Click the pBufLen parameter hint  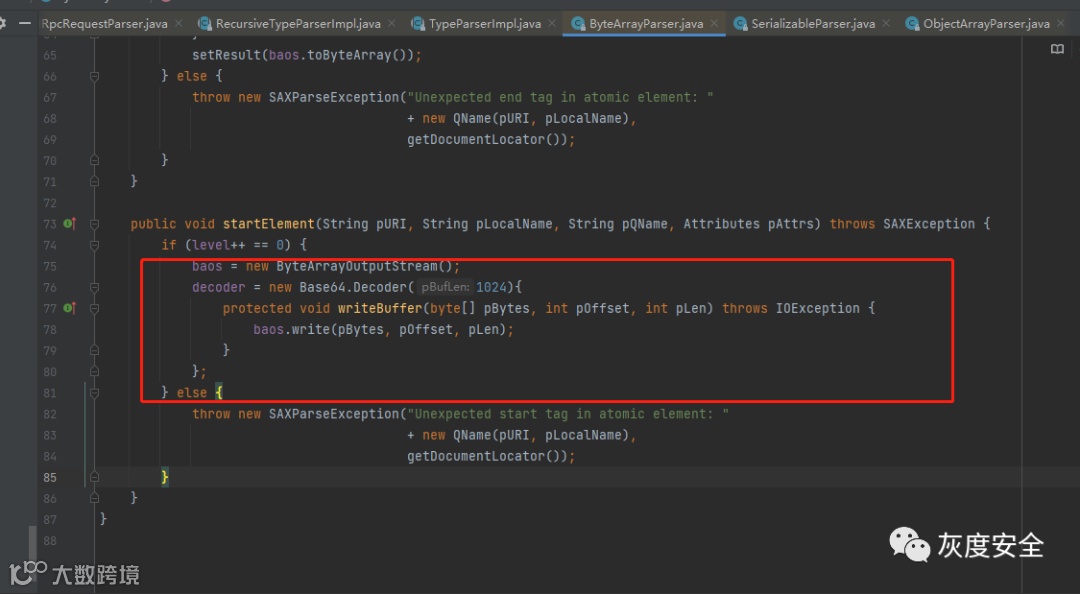[445, 287]
